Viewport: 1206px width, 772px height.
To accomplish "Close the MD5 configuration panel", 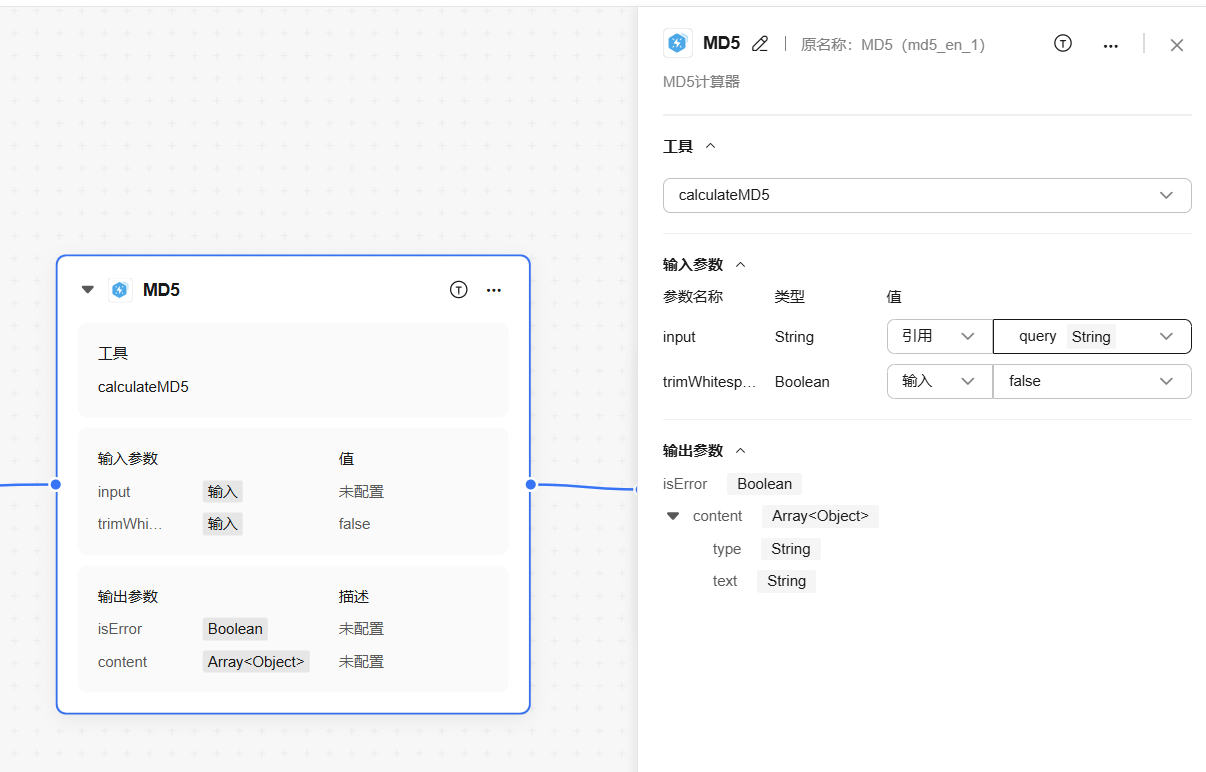I will pyautogui.click(x=1177, y=45).
